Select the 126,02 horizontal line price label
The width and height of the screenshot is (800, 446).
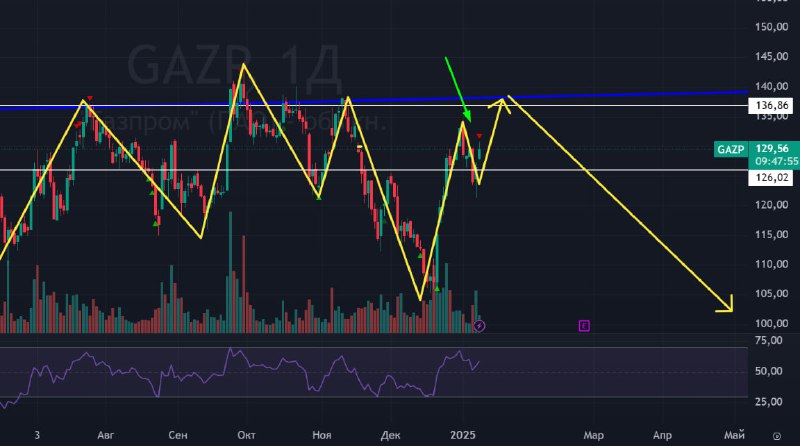pyautogui.click(x=770, y=178)
